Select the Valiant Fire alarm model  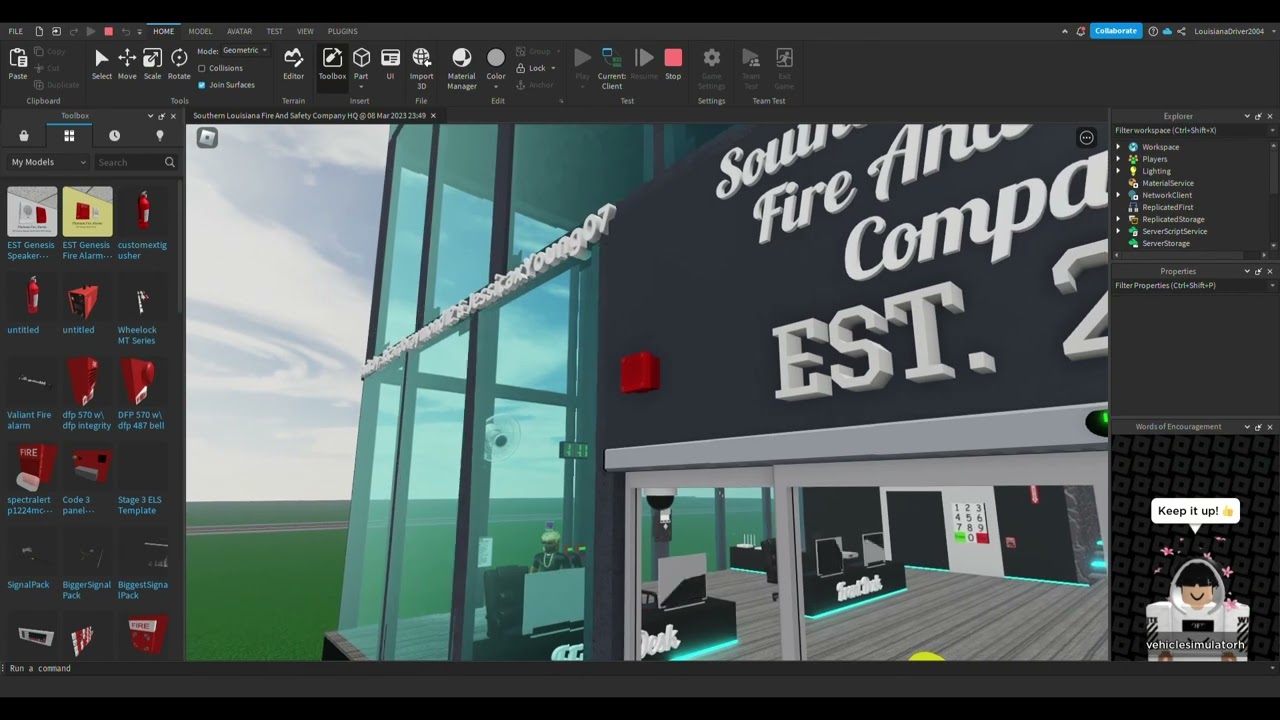[x=32, y=381]
